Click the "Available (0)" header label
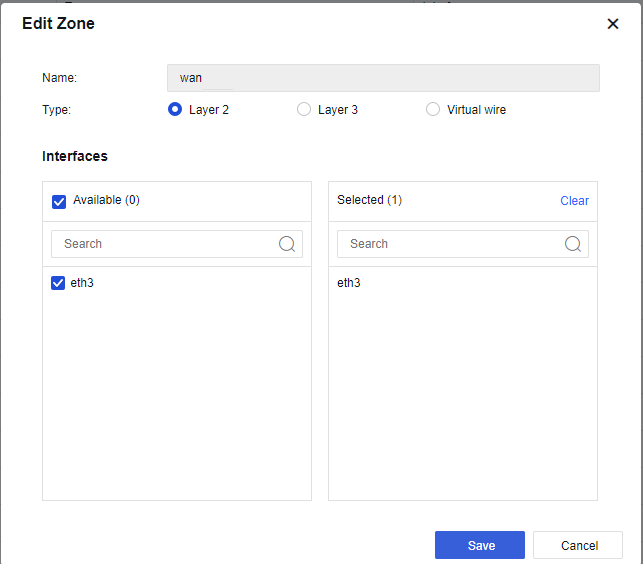Screen dimensions: 643x566 tap(106, 200)
